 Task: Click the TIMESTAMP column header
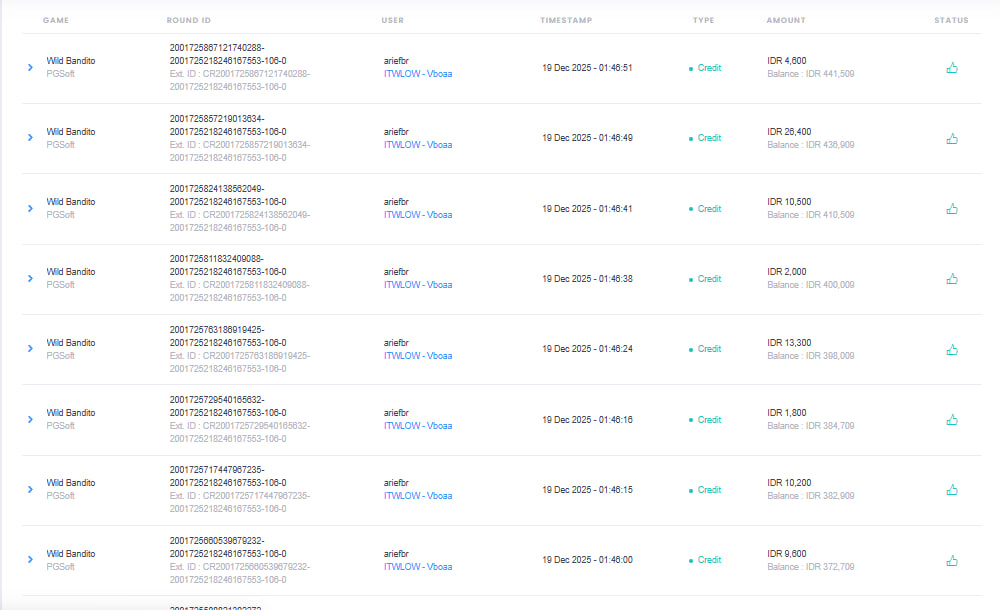point(566,20)
